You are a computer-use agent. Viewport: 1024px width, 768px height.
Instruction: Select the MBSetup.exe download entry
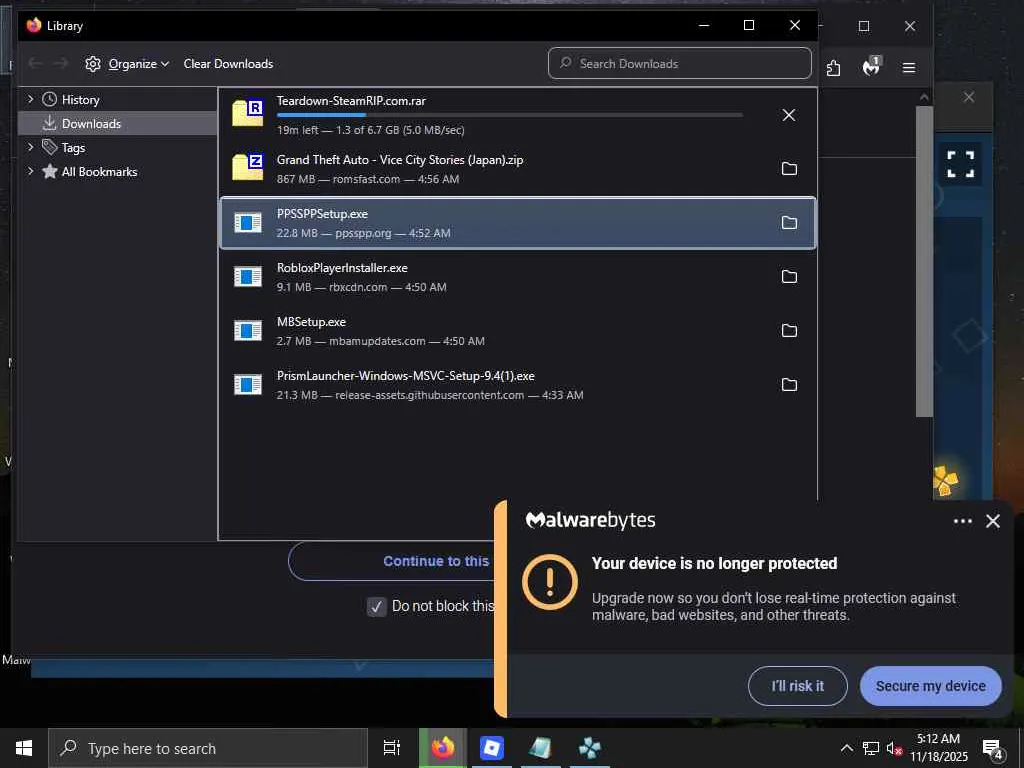(x=518, y=330)
